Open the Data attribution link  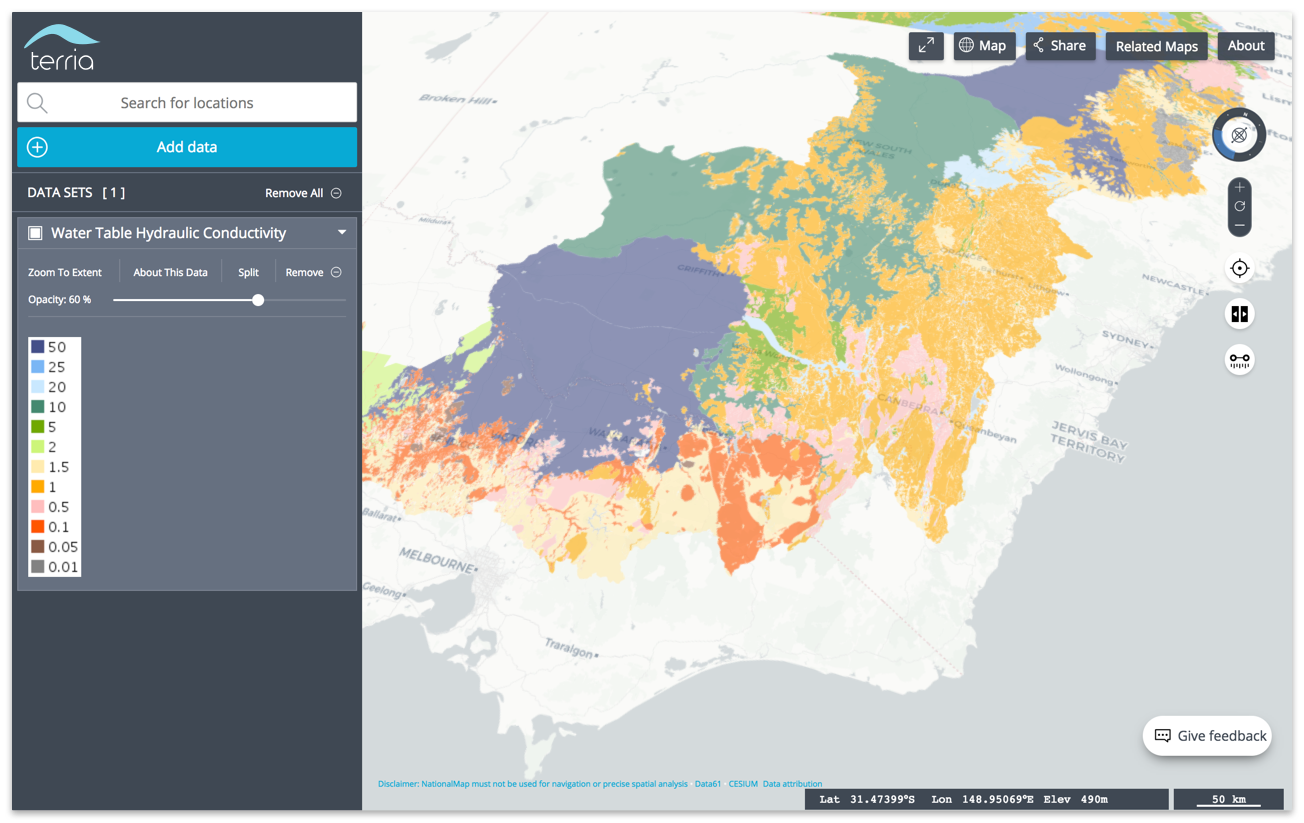click(792, 784)
